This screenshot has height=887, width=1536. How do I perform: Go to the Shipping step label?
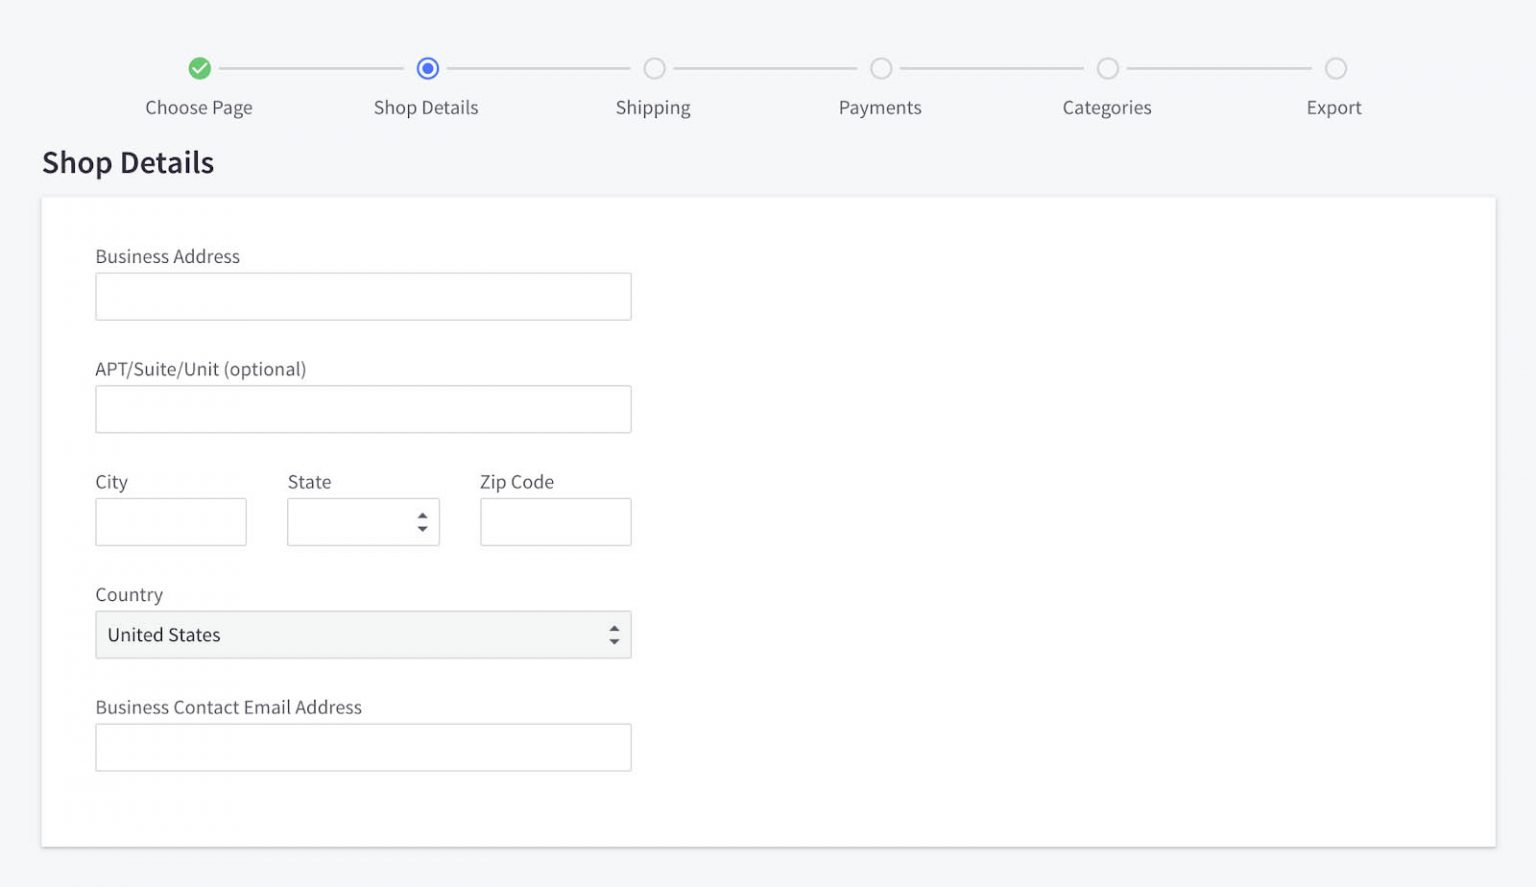[653, 108]
